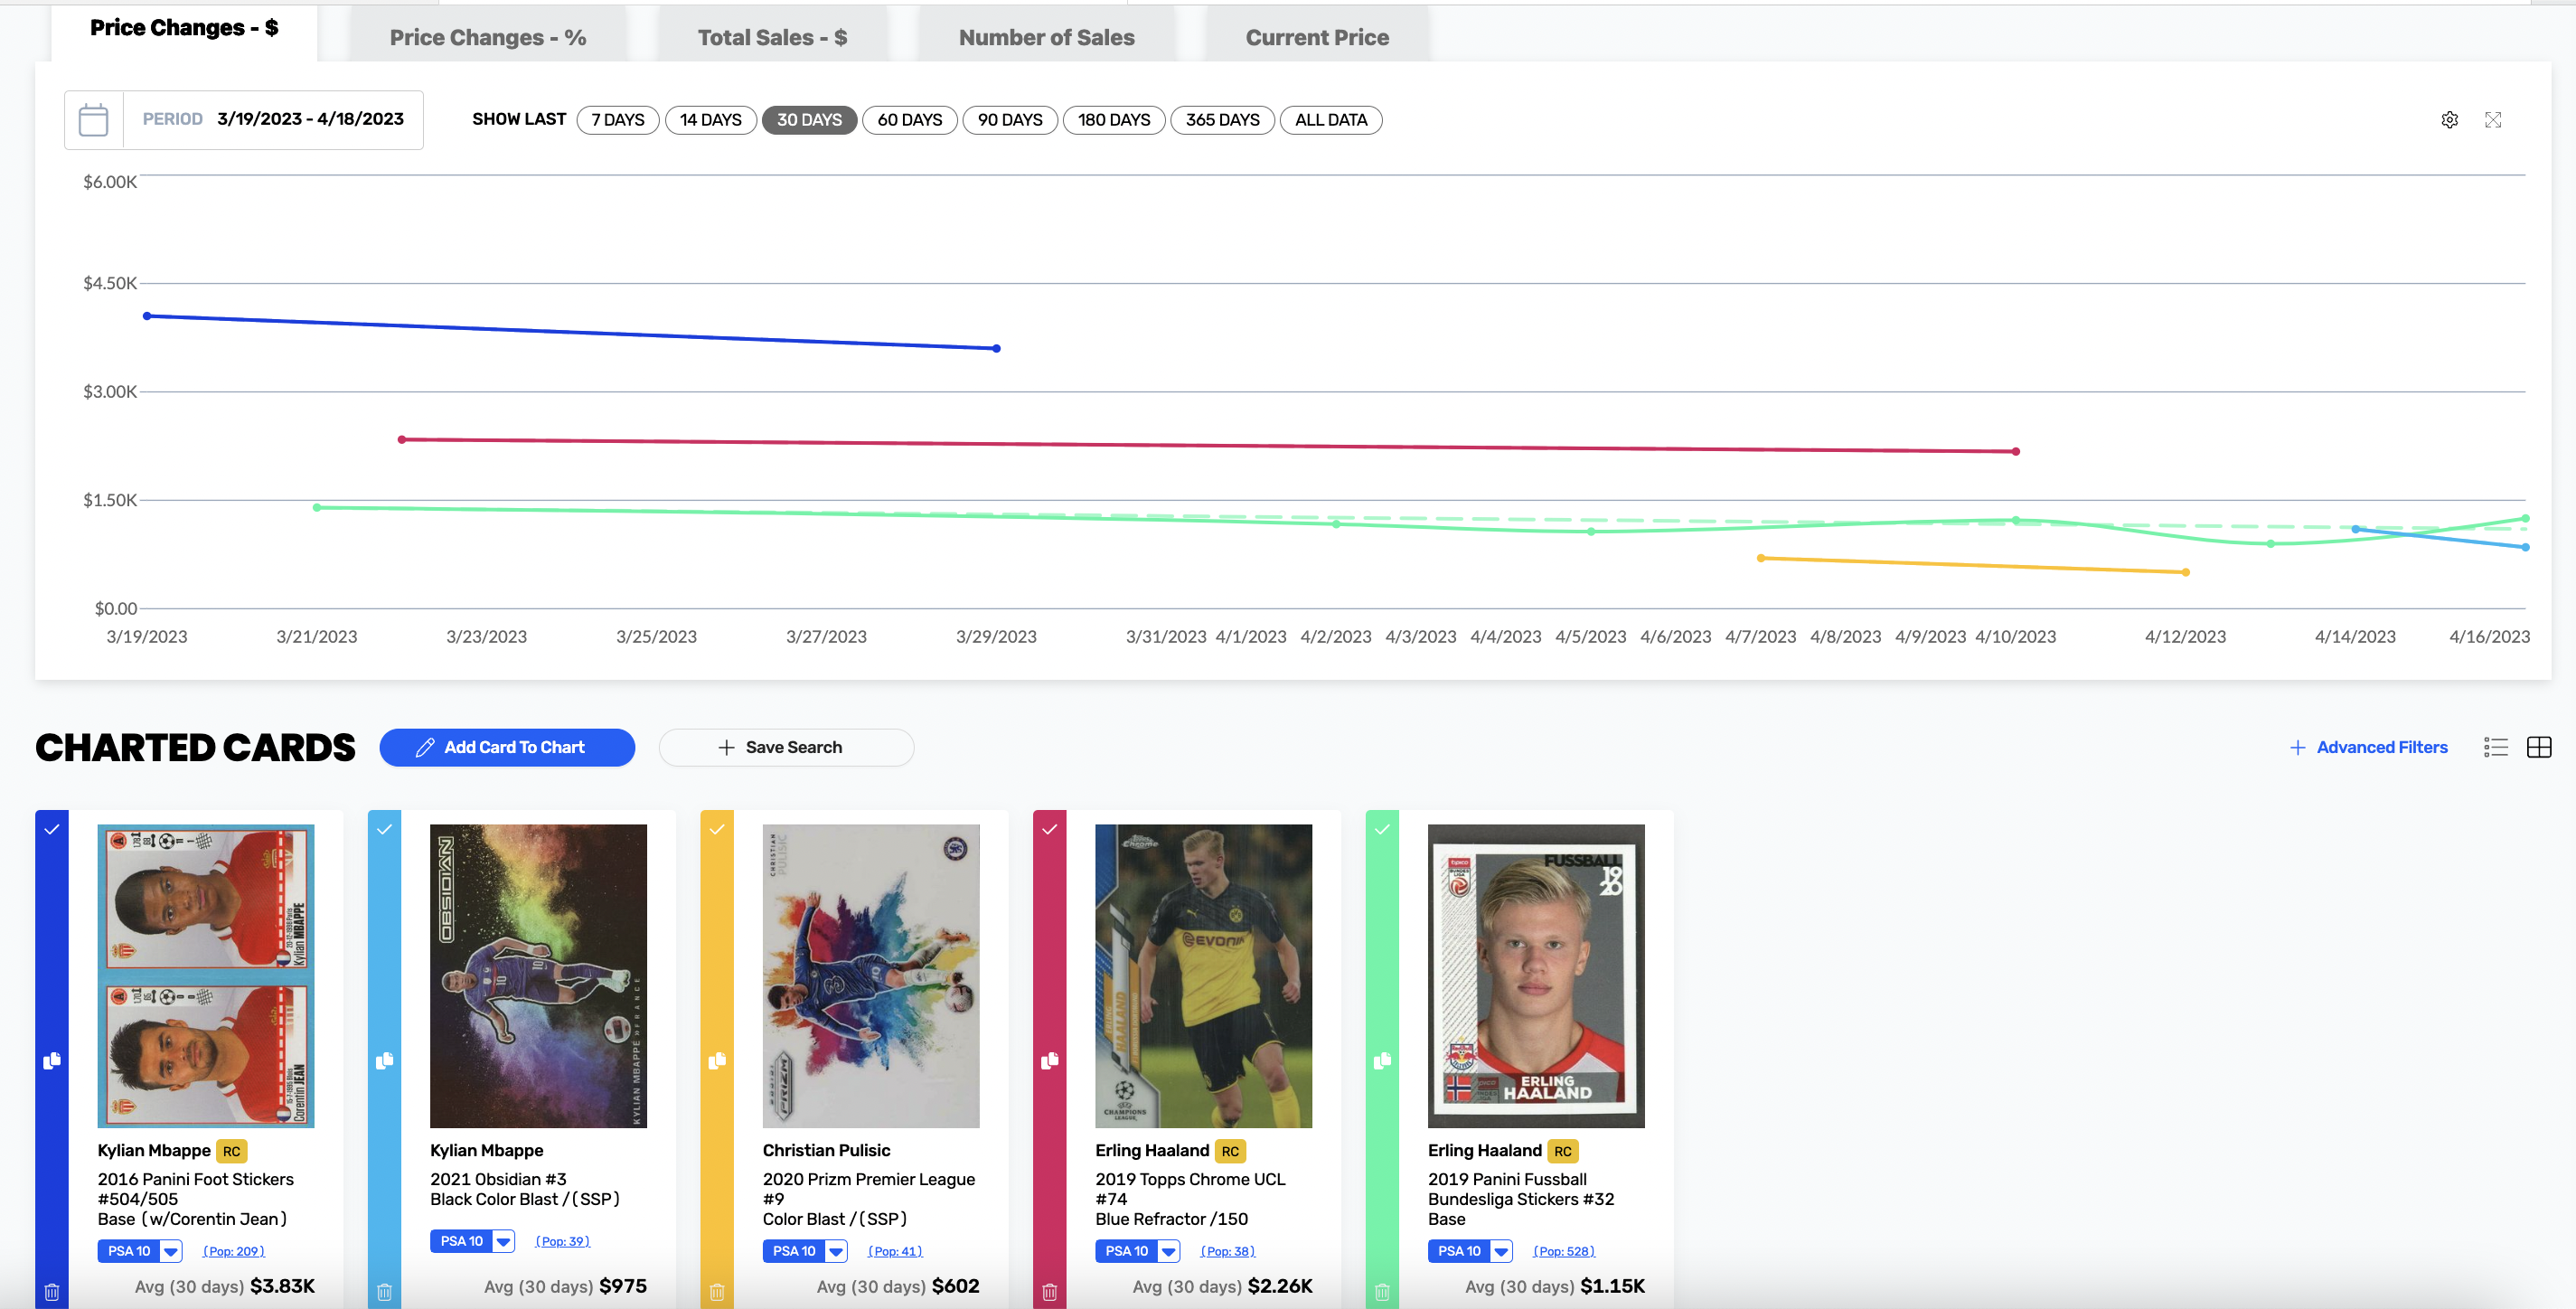Select the 90 DAYS range
This screenshot has width=2576, height=1309.
(1010, 120)
